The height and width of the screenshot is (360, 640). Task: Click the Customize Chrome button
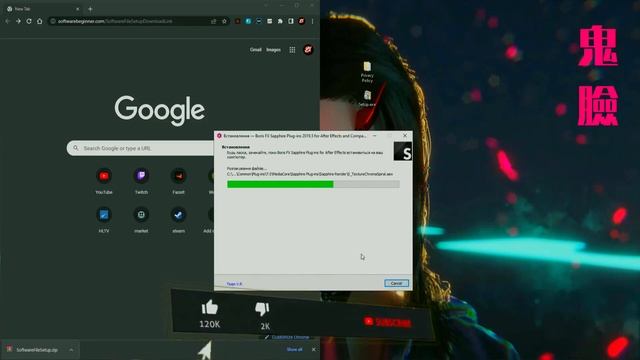click(x=287, y=337)
